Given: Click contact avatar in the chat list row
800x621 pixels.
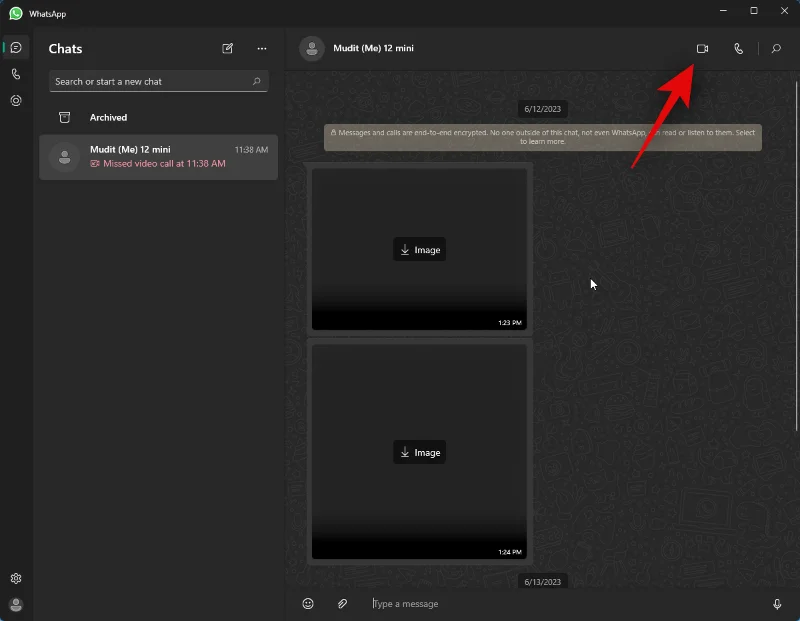Looking at the screenshot, I should click(64, 157).
